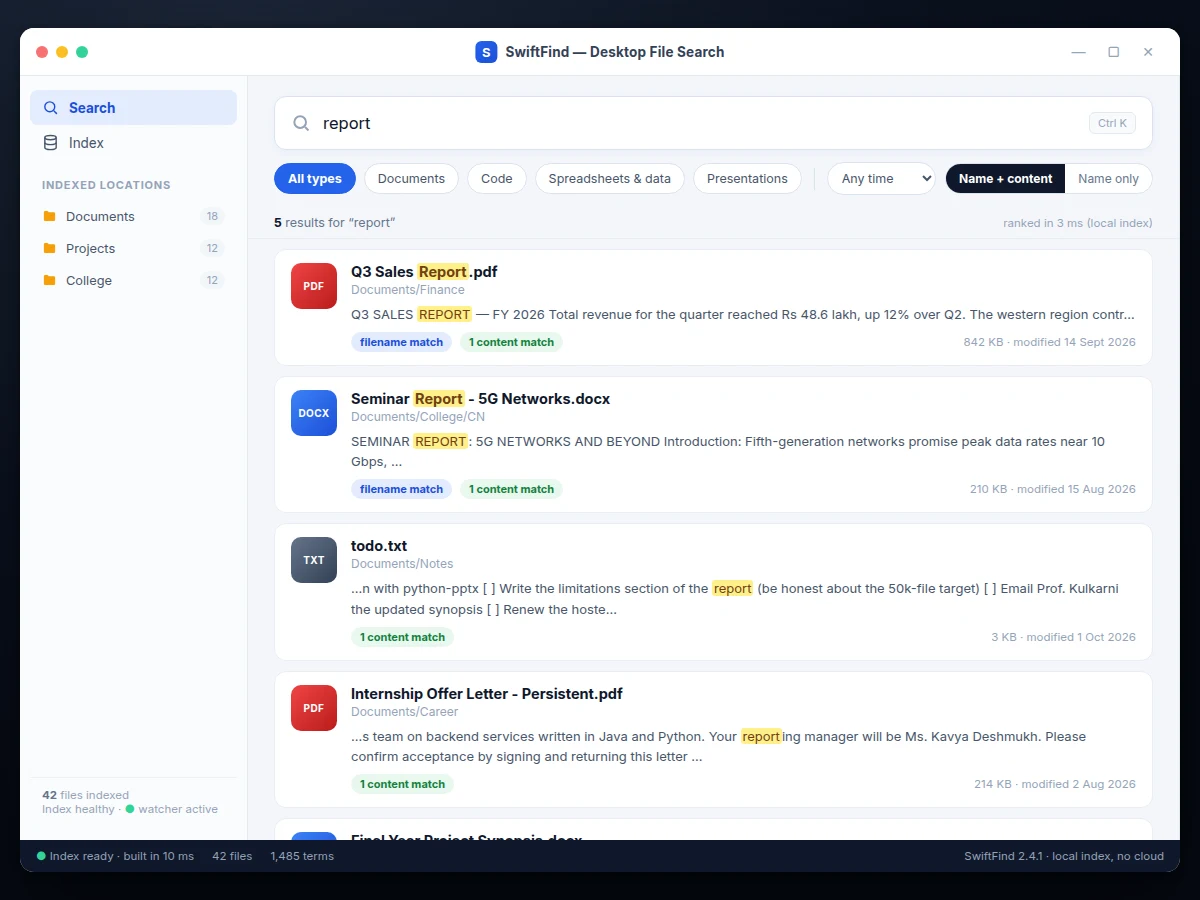Click the database icon next to Index
The image size is (1200, 900).
[50, 143]
